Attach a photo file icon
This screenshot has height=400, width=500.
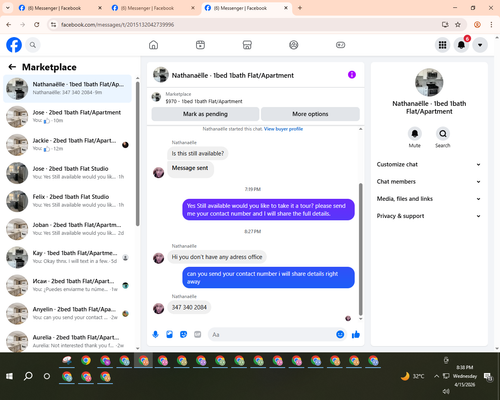[x=169, y=334]
